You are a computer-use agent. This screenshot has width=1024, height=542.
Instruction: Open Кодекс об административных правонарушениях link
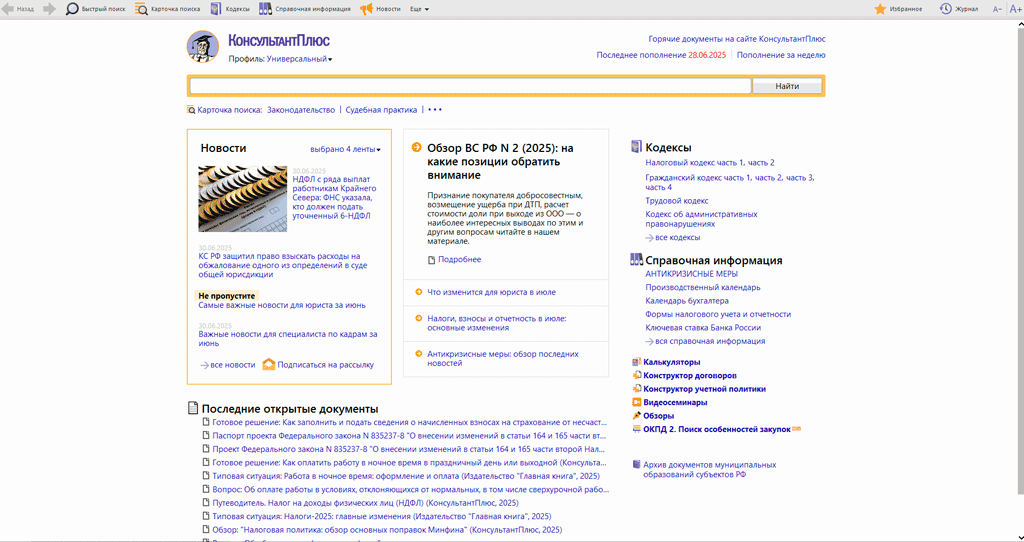tap(701, 219)
